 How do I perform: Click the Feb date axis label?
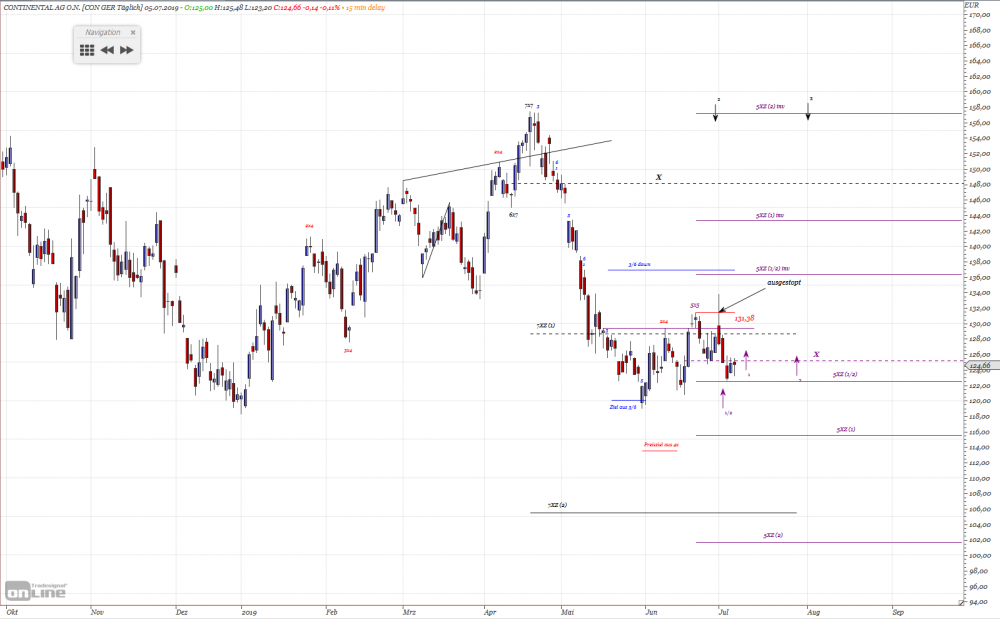pyautogui.click(x=331, y=612)
